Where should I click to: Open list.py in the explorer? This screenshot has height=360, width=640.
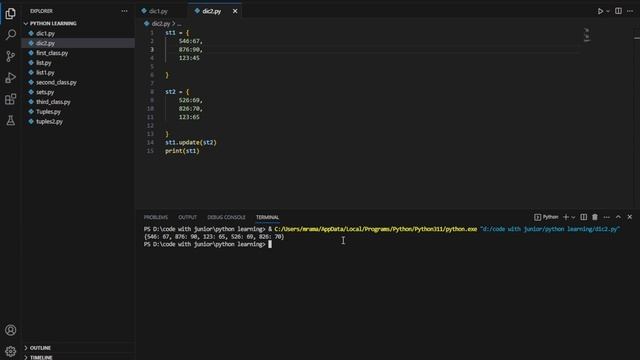[44, 63]
